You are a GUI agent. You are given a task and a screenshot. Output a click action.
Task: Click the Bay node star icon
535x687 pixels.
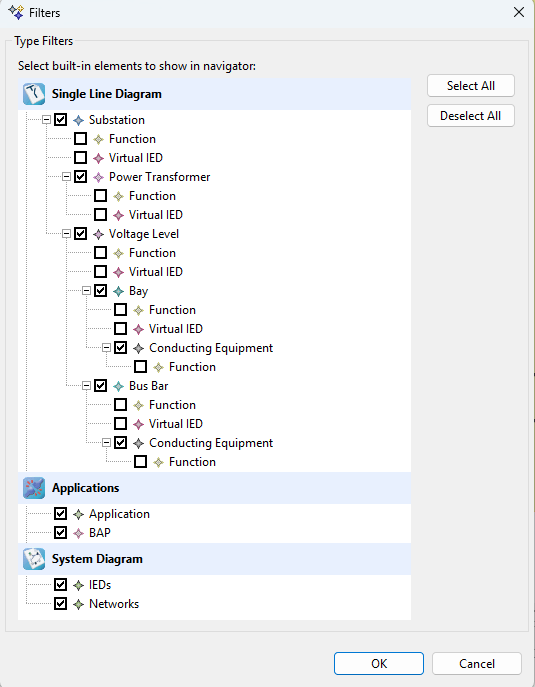(x=119, y=291)
